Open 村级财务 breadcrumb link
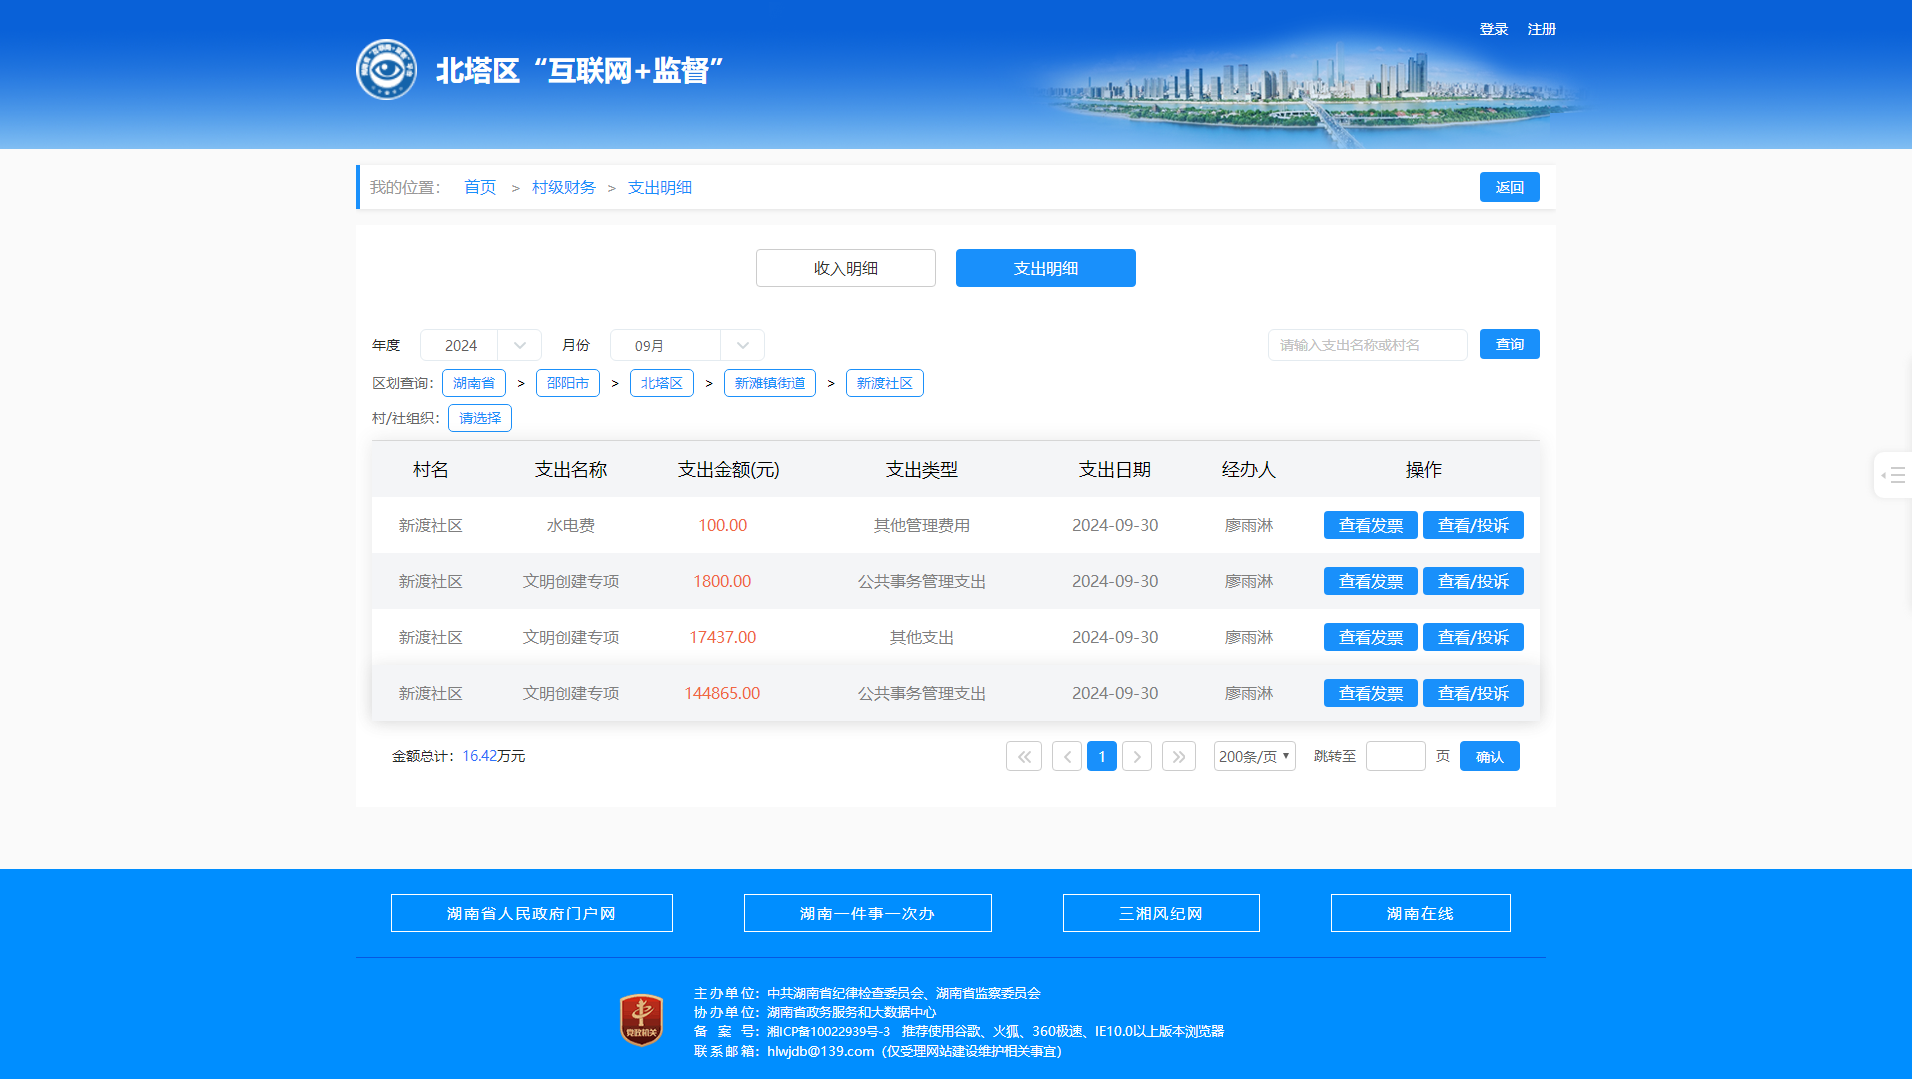Screen dimensions: 1912x1079 [563, 188]
